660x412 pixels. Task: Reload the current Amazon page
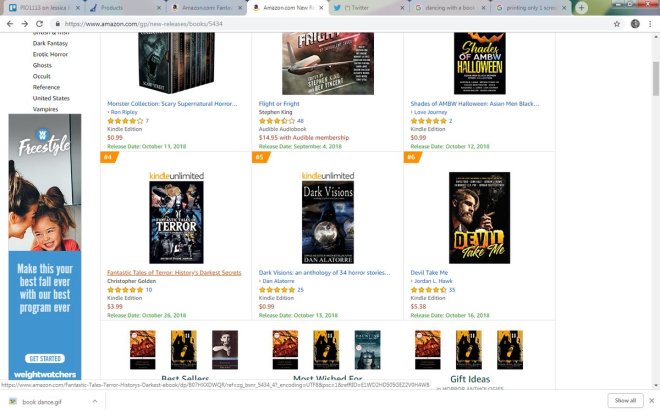[39, 24]
